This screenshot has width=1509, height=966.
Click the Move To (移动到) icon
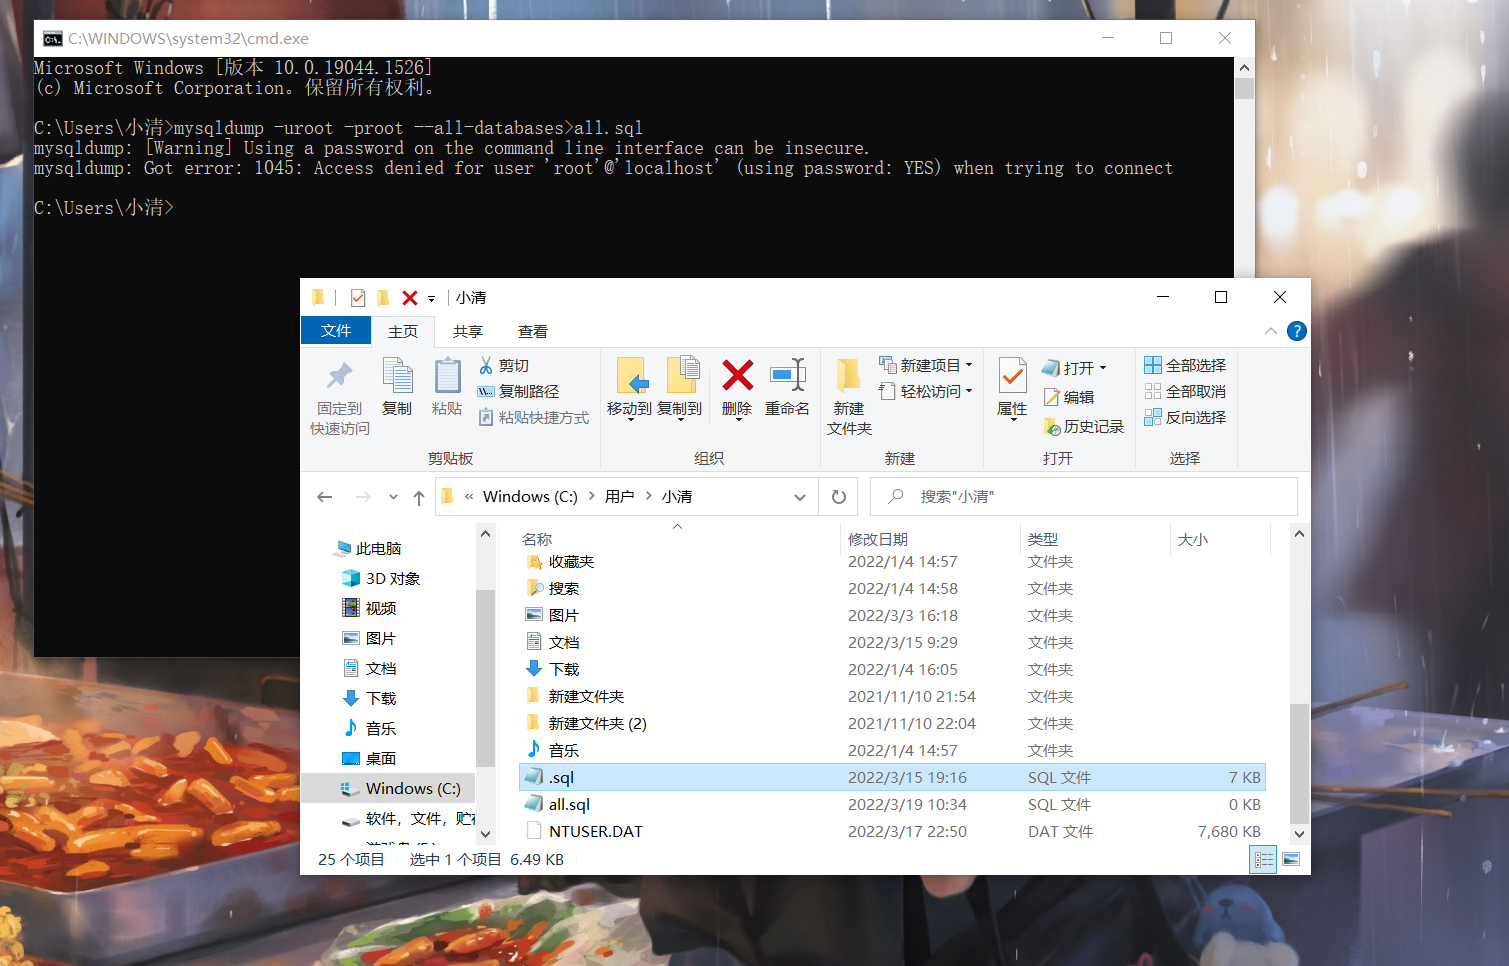click(x=630, y=376)
